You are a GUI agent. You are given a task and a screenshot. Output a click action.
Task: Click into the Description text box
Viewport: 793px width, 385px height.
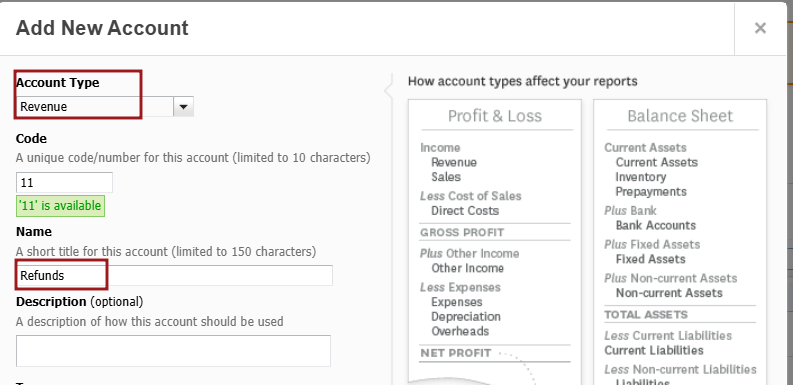coord(173,351)
